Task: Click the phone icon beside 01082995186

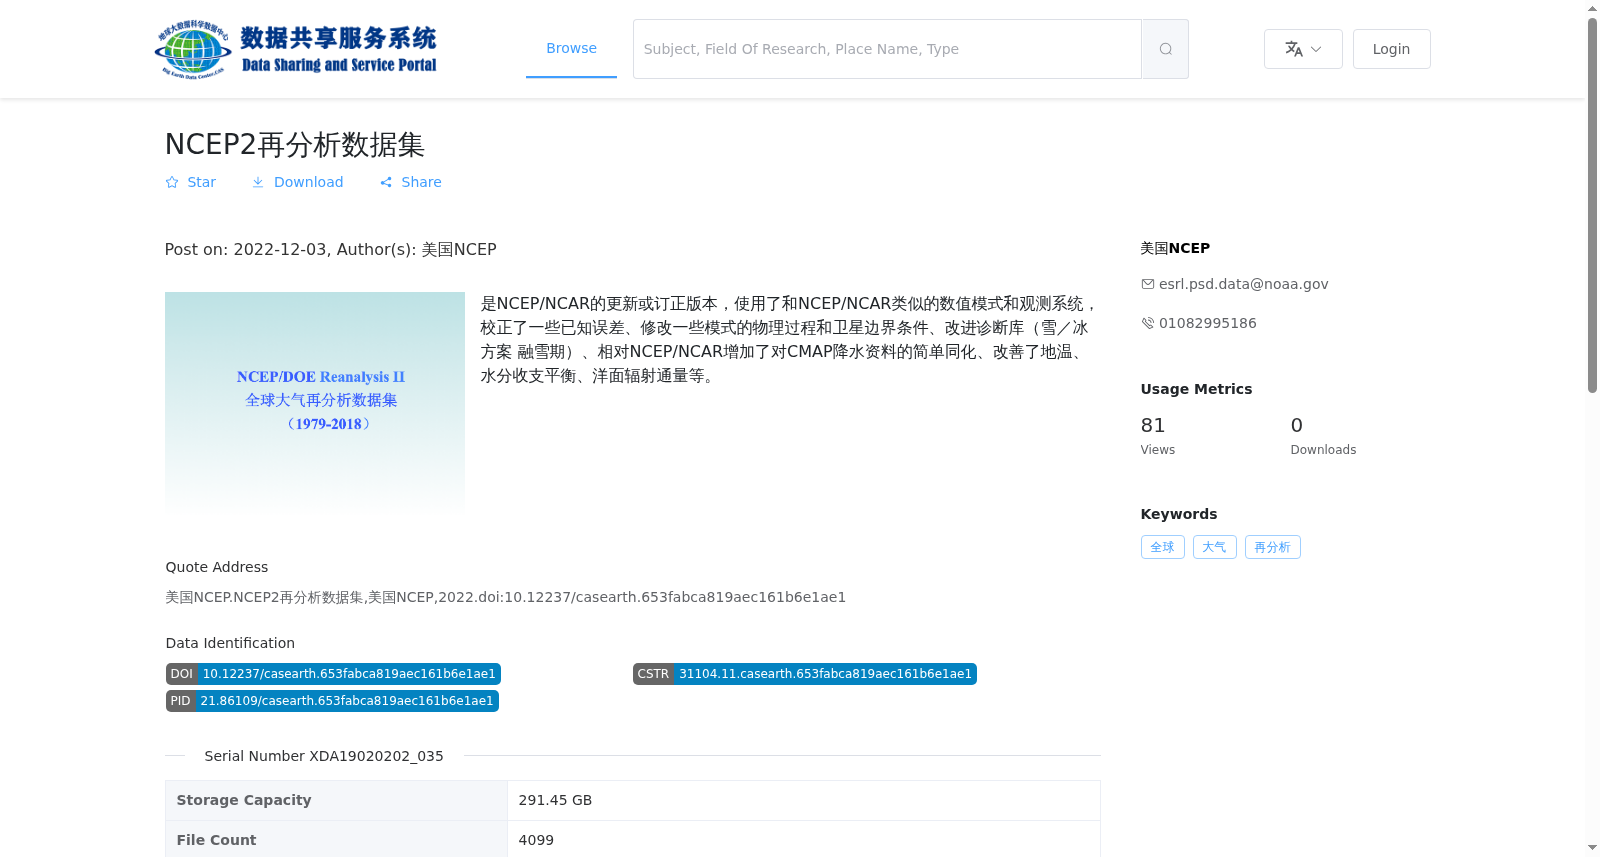Action: click(x=1148, y=323)
